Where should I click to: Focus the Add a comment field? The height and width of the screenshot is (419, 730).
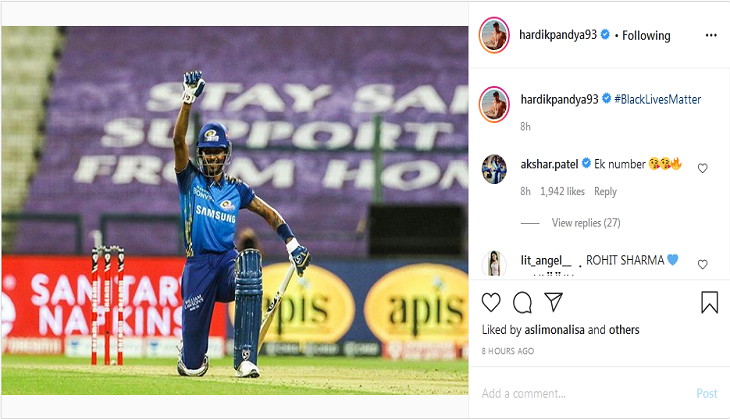click(582, 394)
